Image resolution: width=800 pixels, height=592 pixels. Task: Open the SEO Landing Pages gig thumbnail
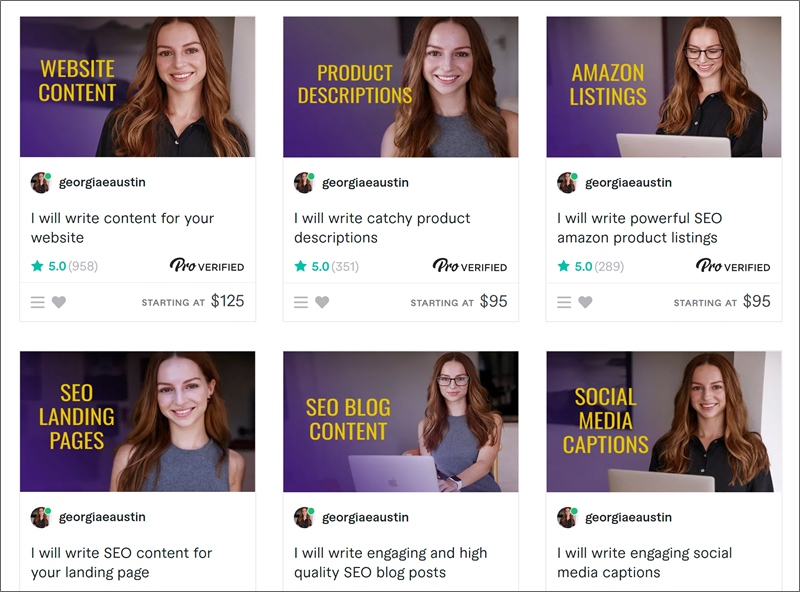pyautogui.click(x=137, y=421)
